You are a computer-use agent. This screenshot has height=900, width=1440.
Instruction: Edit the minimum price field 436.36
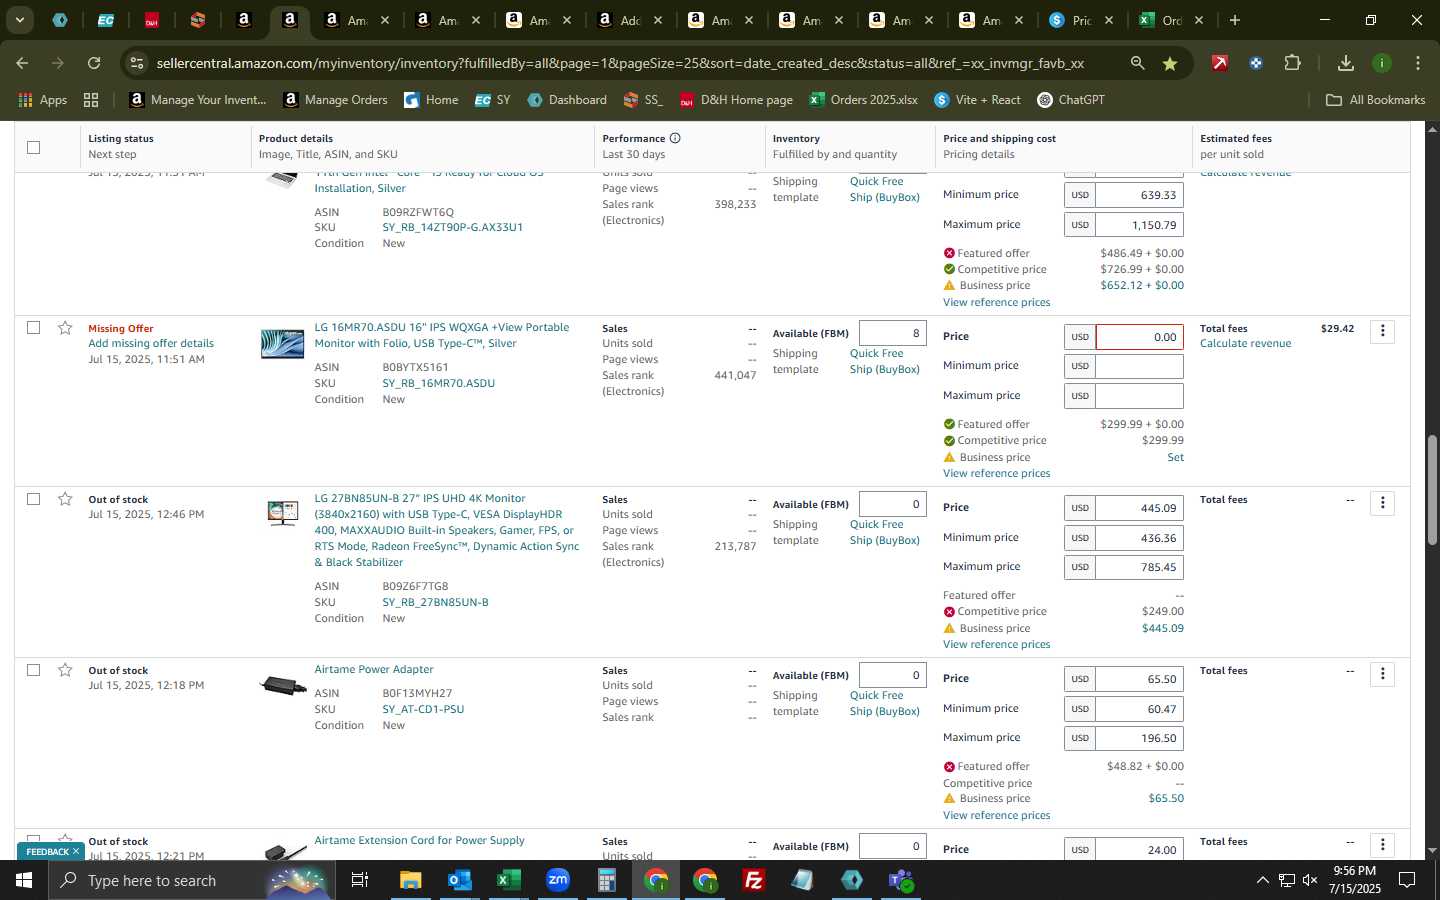[x=1139, y=538]
